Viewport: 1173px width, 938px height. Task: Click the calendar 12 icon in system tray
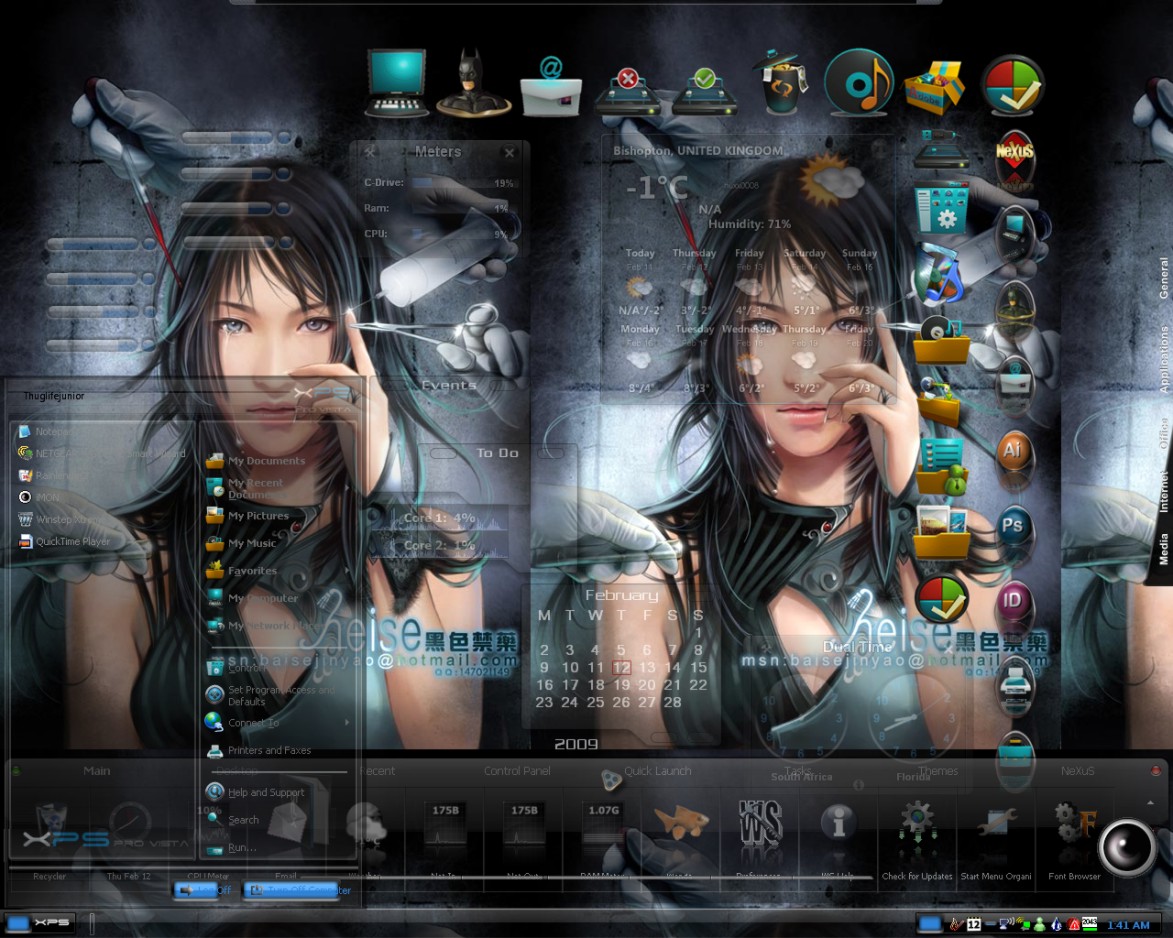click(x=974, y=925)
